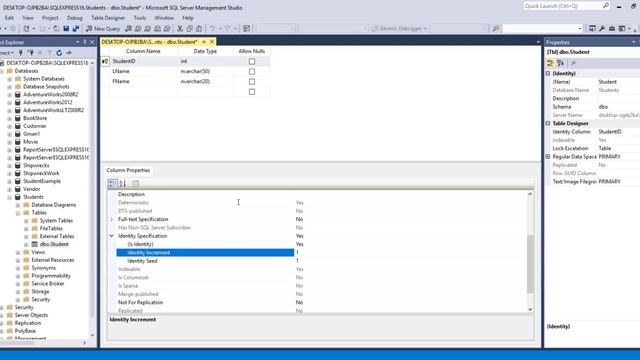
Task: Close the dbo.Student designer tab
Action: pyautogui.click(x=212, y=42)
